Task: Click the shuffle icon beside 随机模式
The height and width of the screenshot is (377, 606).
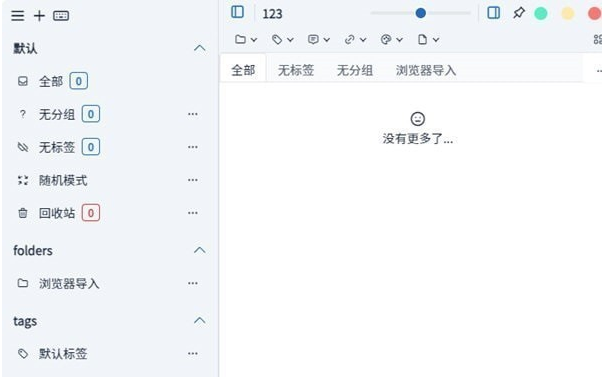Action: click(23, 180)
